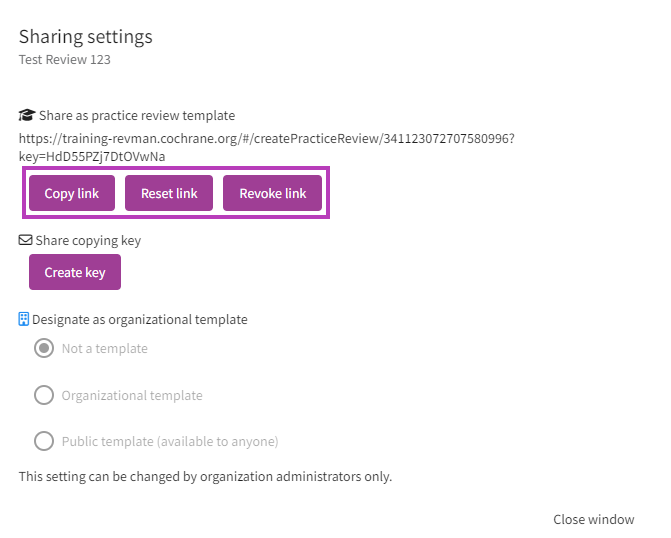Screen dimensions: 671x538
Task: Select the Not a template radio button
Action: tap(44, 349)
